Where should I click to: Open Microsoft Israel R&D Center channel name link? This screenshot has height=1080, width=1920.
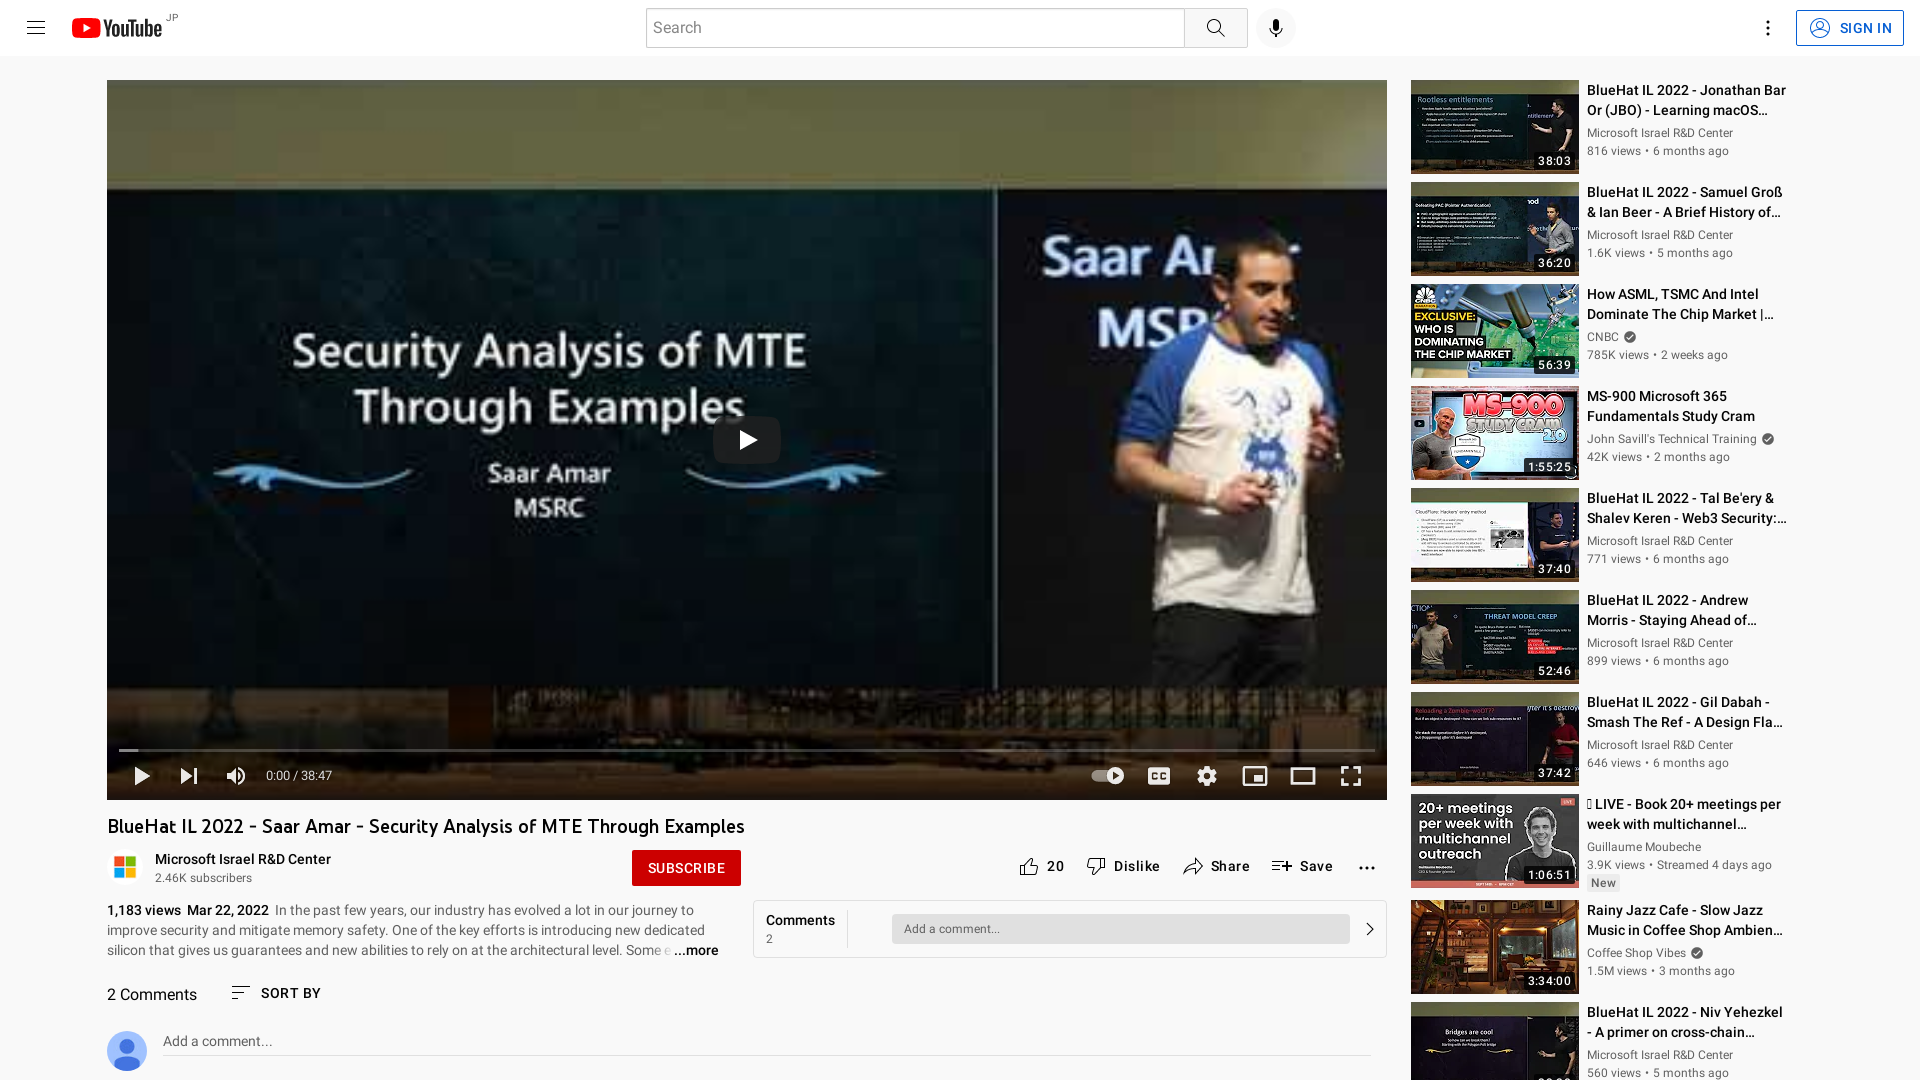coord(243,859)
